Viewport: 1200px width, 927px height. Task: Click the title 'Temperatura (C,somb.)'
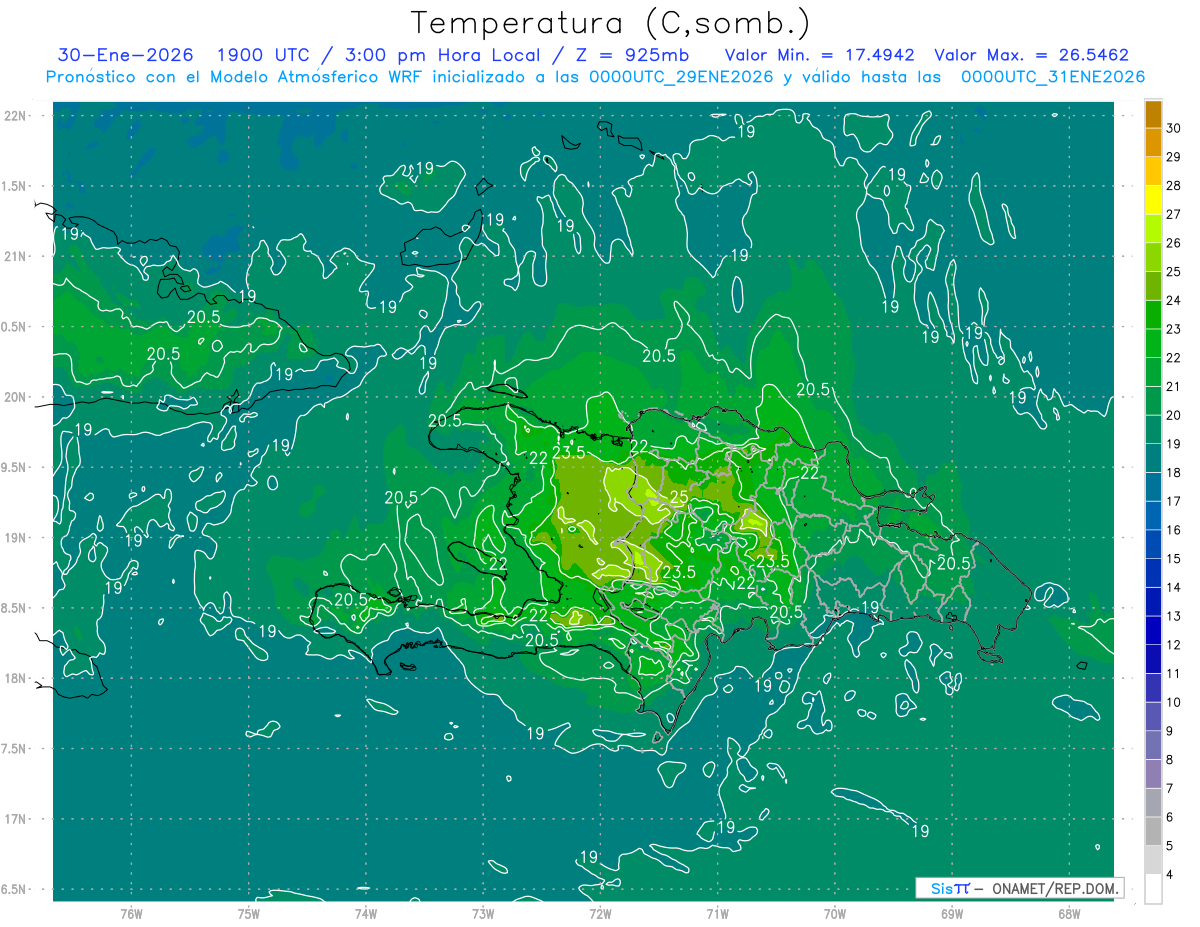coord(611,23)
